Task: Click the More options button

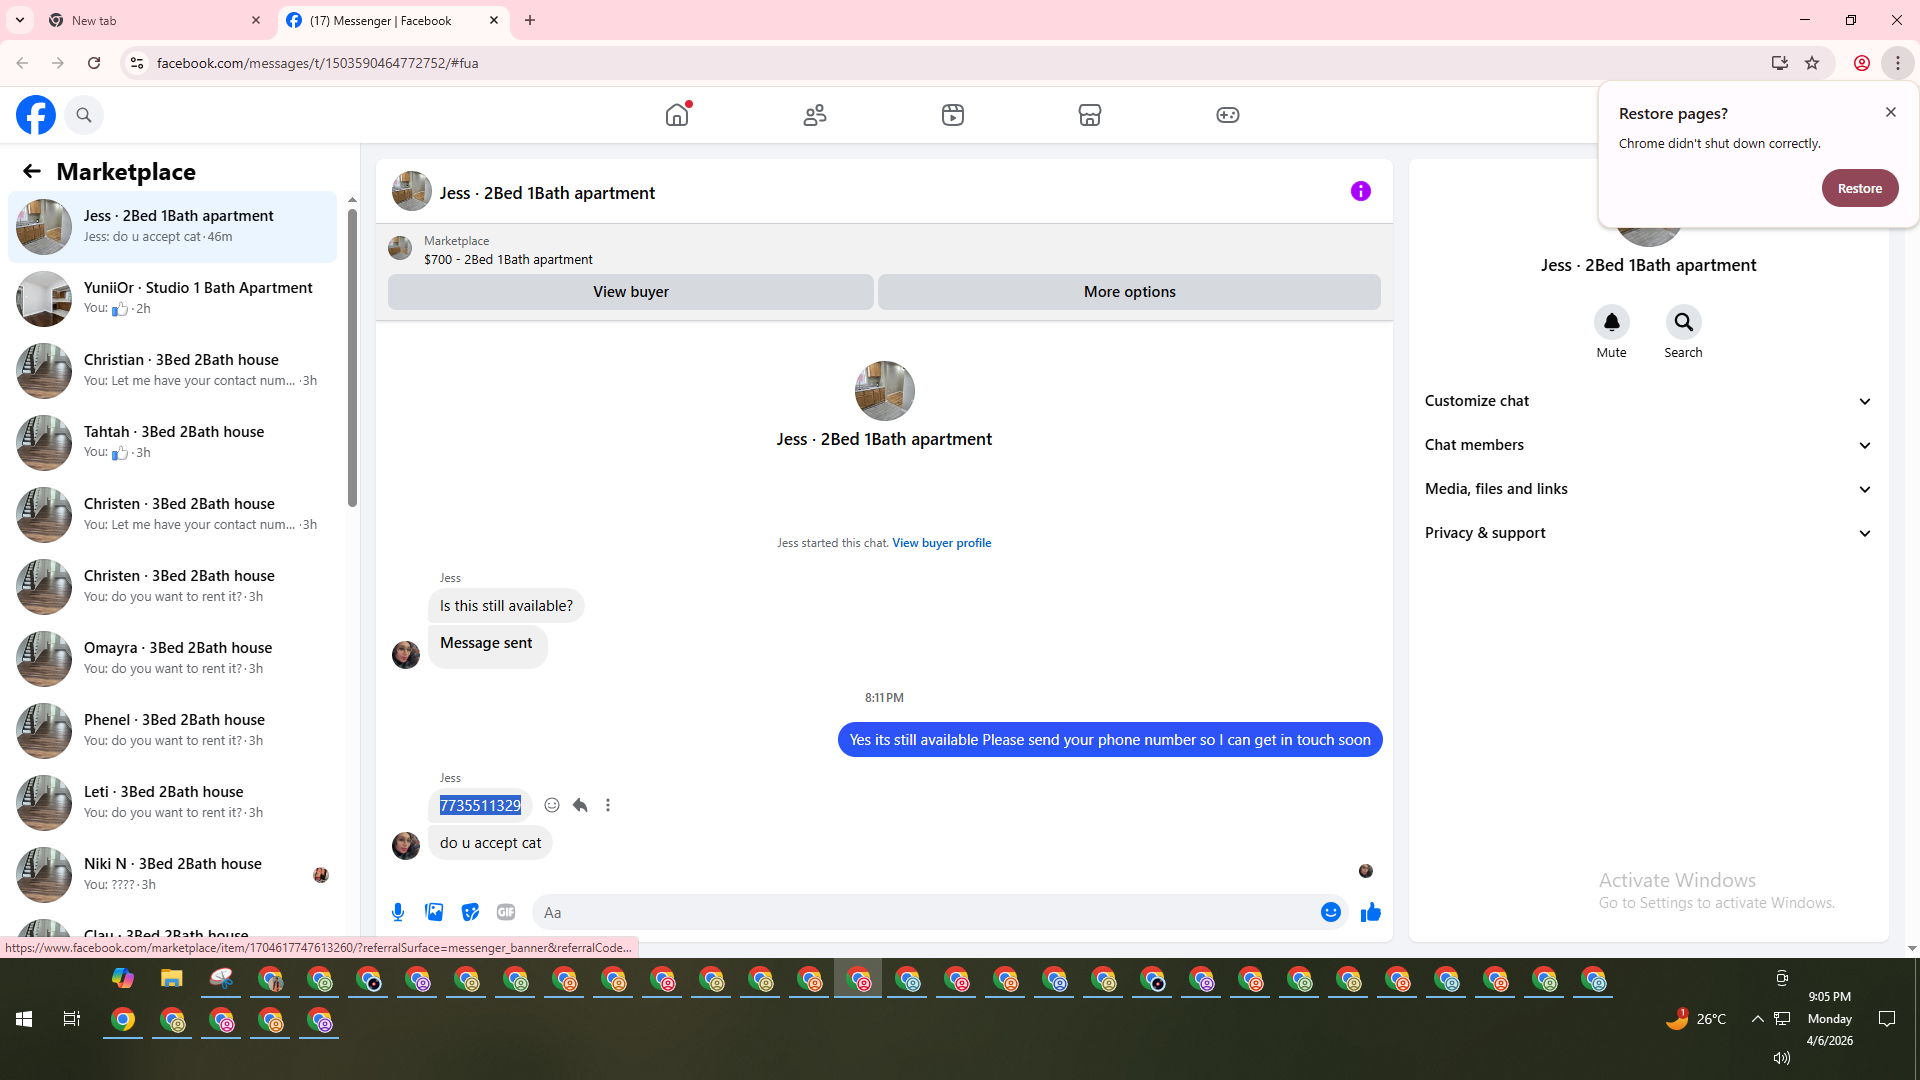Action: [x=1130, y=292]
